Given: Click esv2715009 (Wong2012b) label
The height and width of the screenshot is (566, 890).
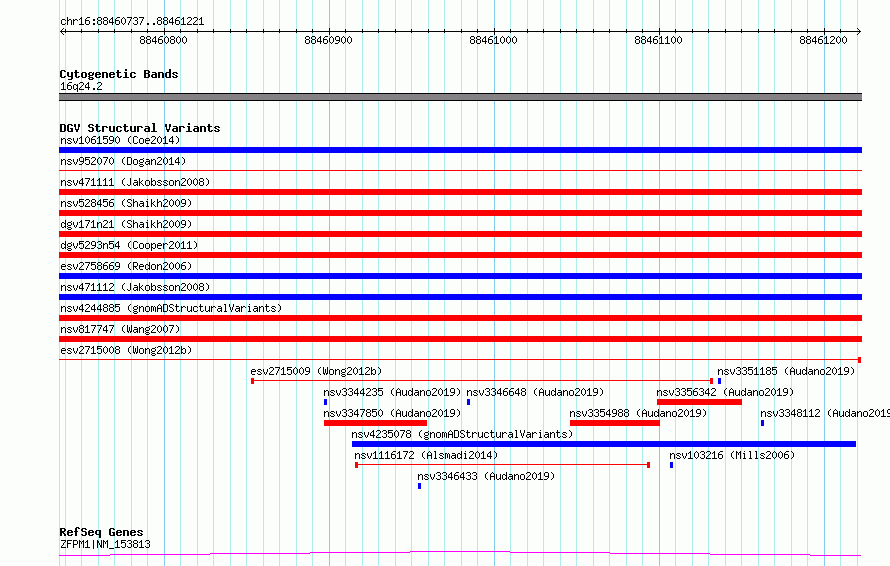Looking at the screenshot, I should point(316,371).
